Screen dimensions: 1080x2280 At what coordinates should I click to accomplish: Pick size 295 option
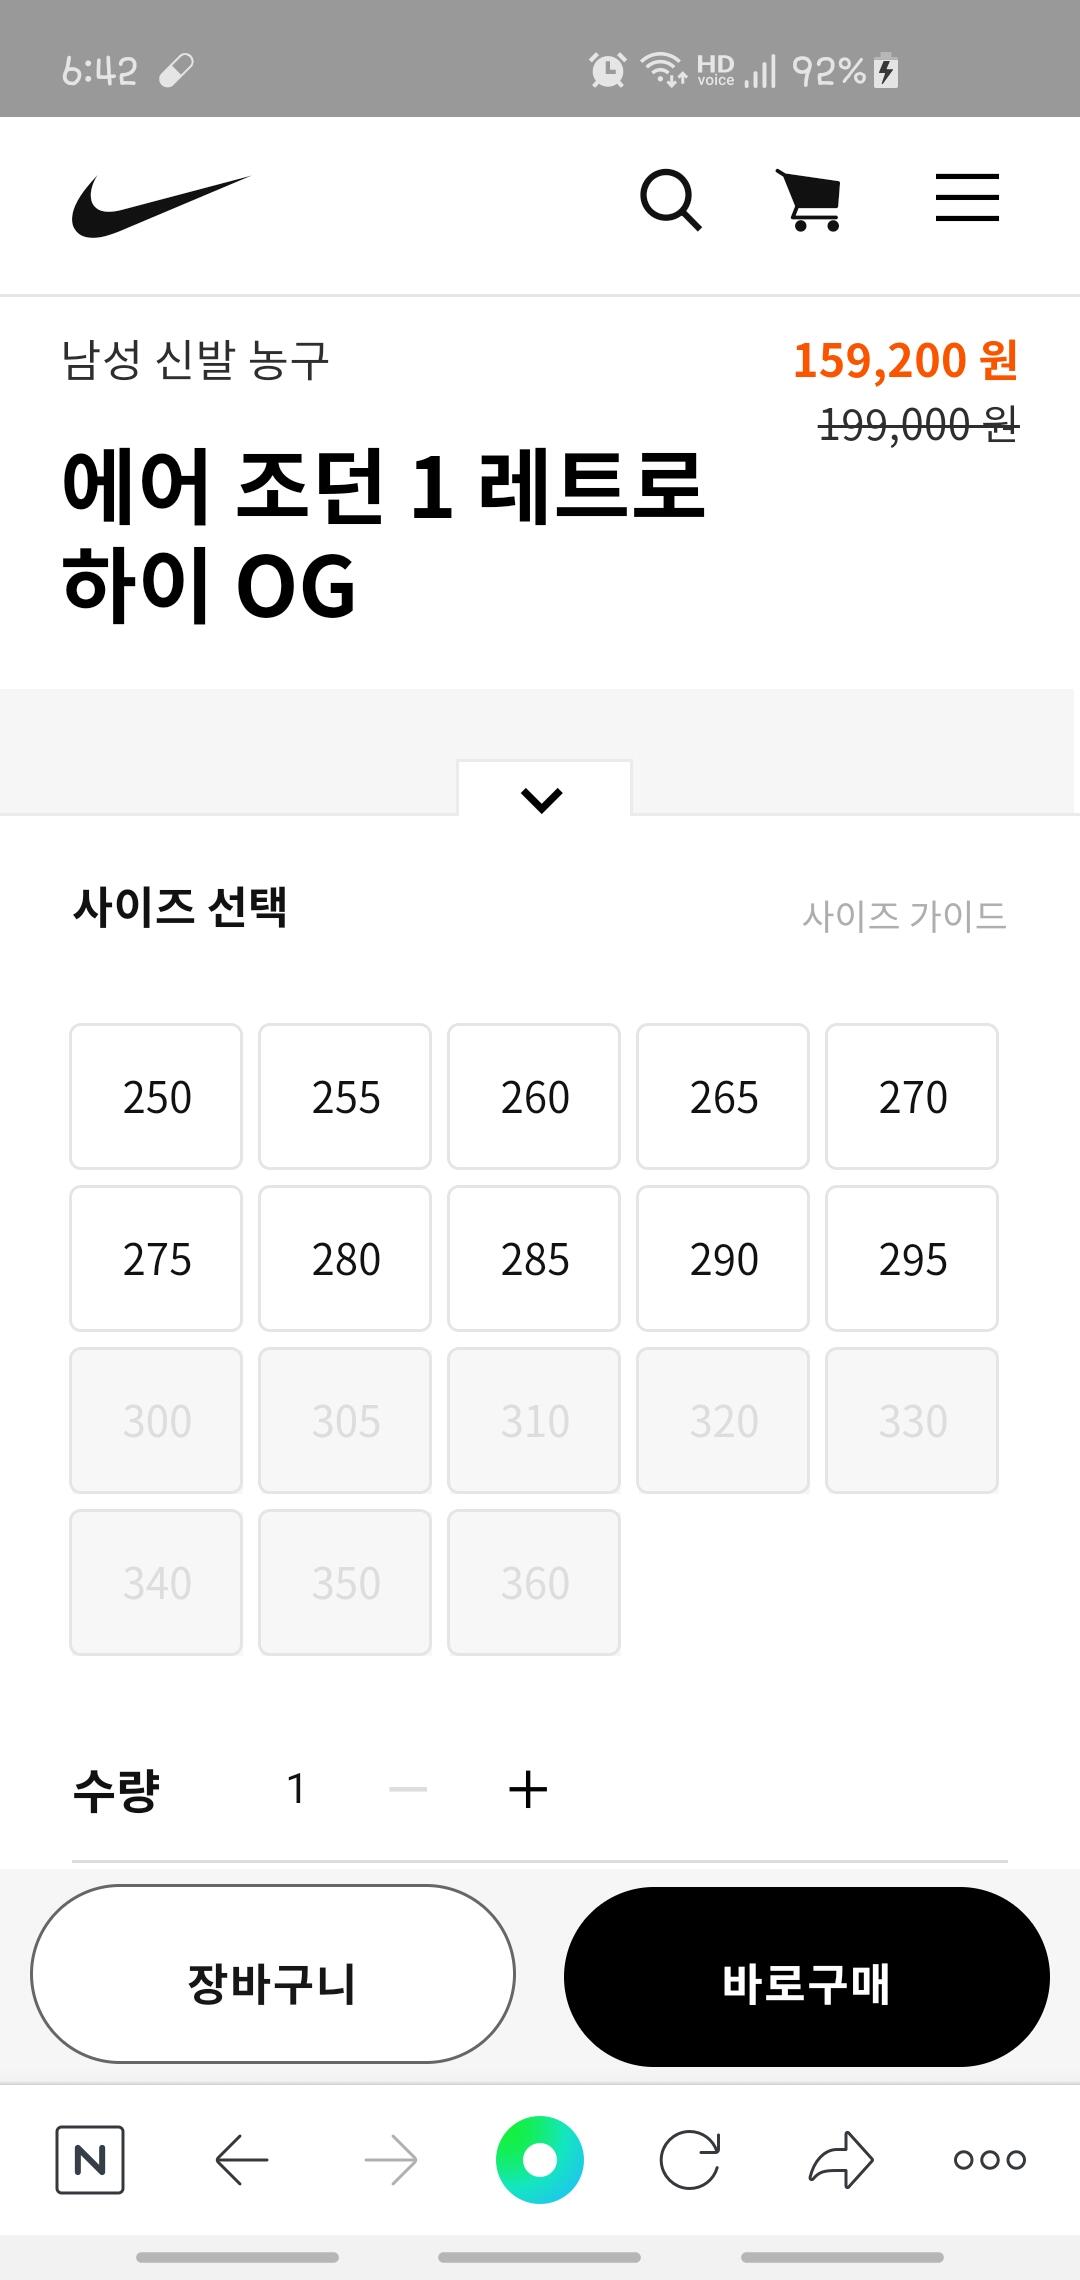tap(912, 1259)
